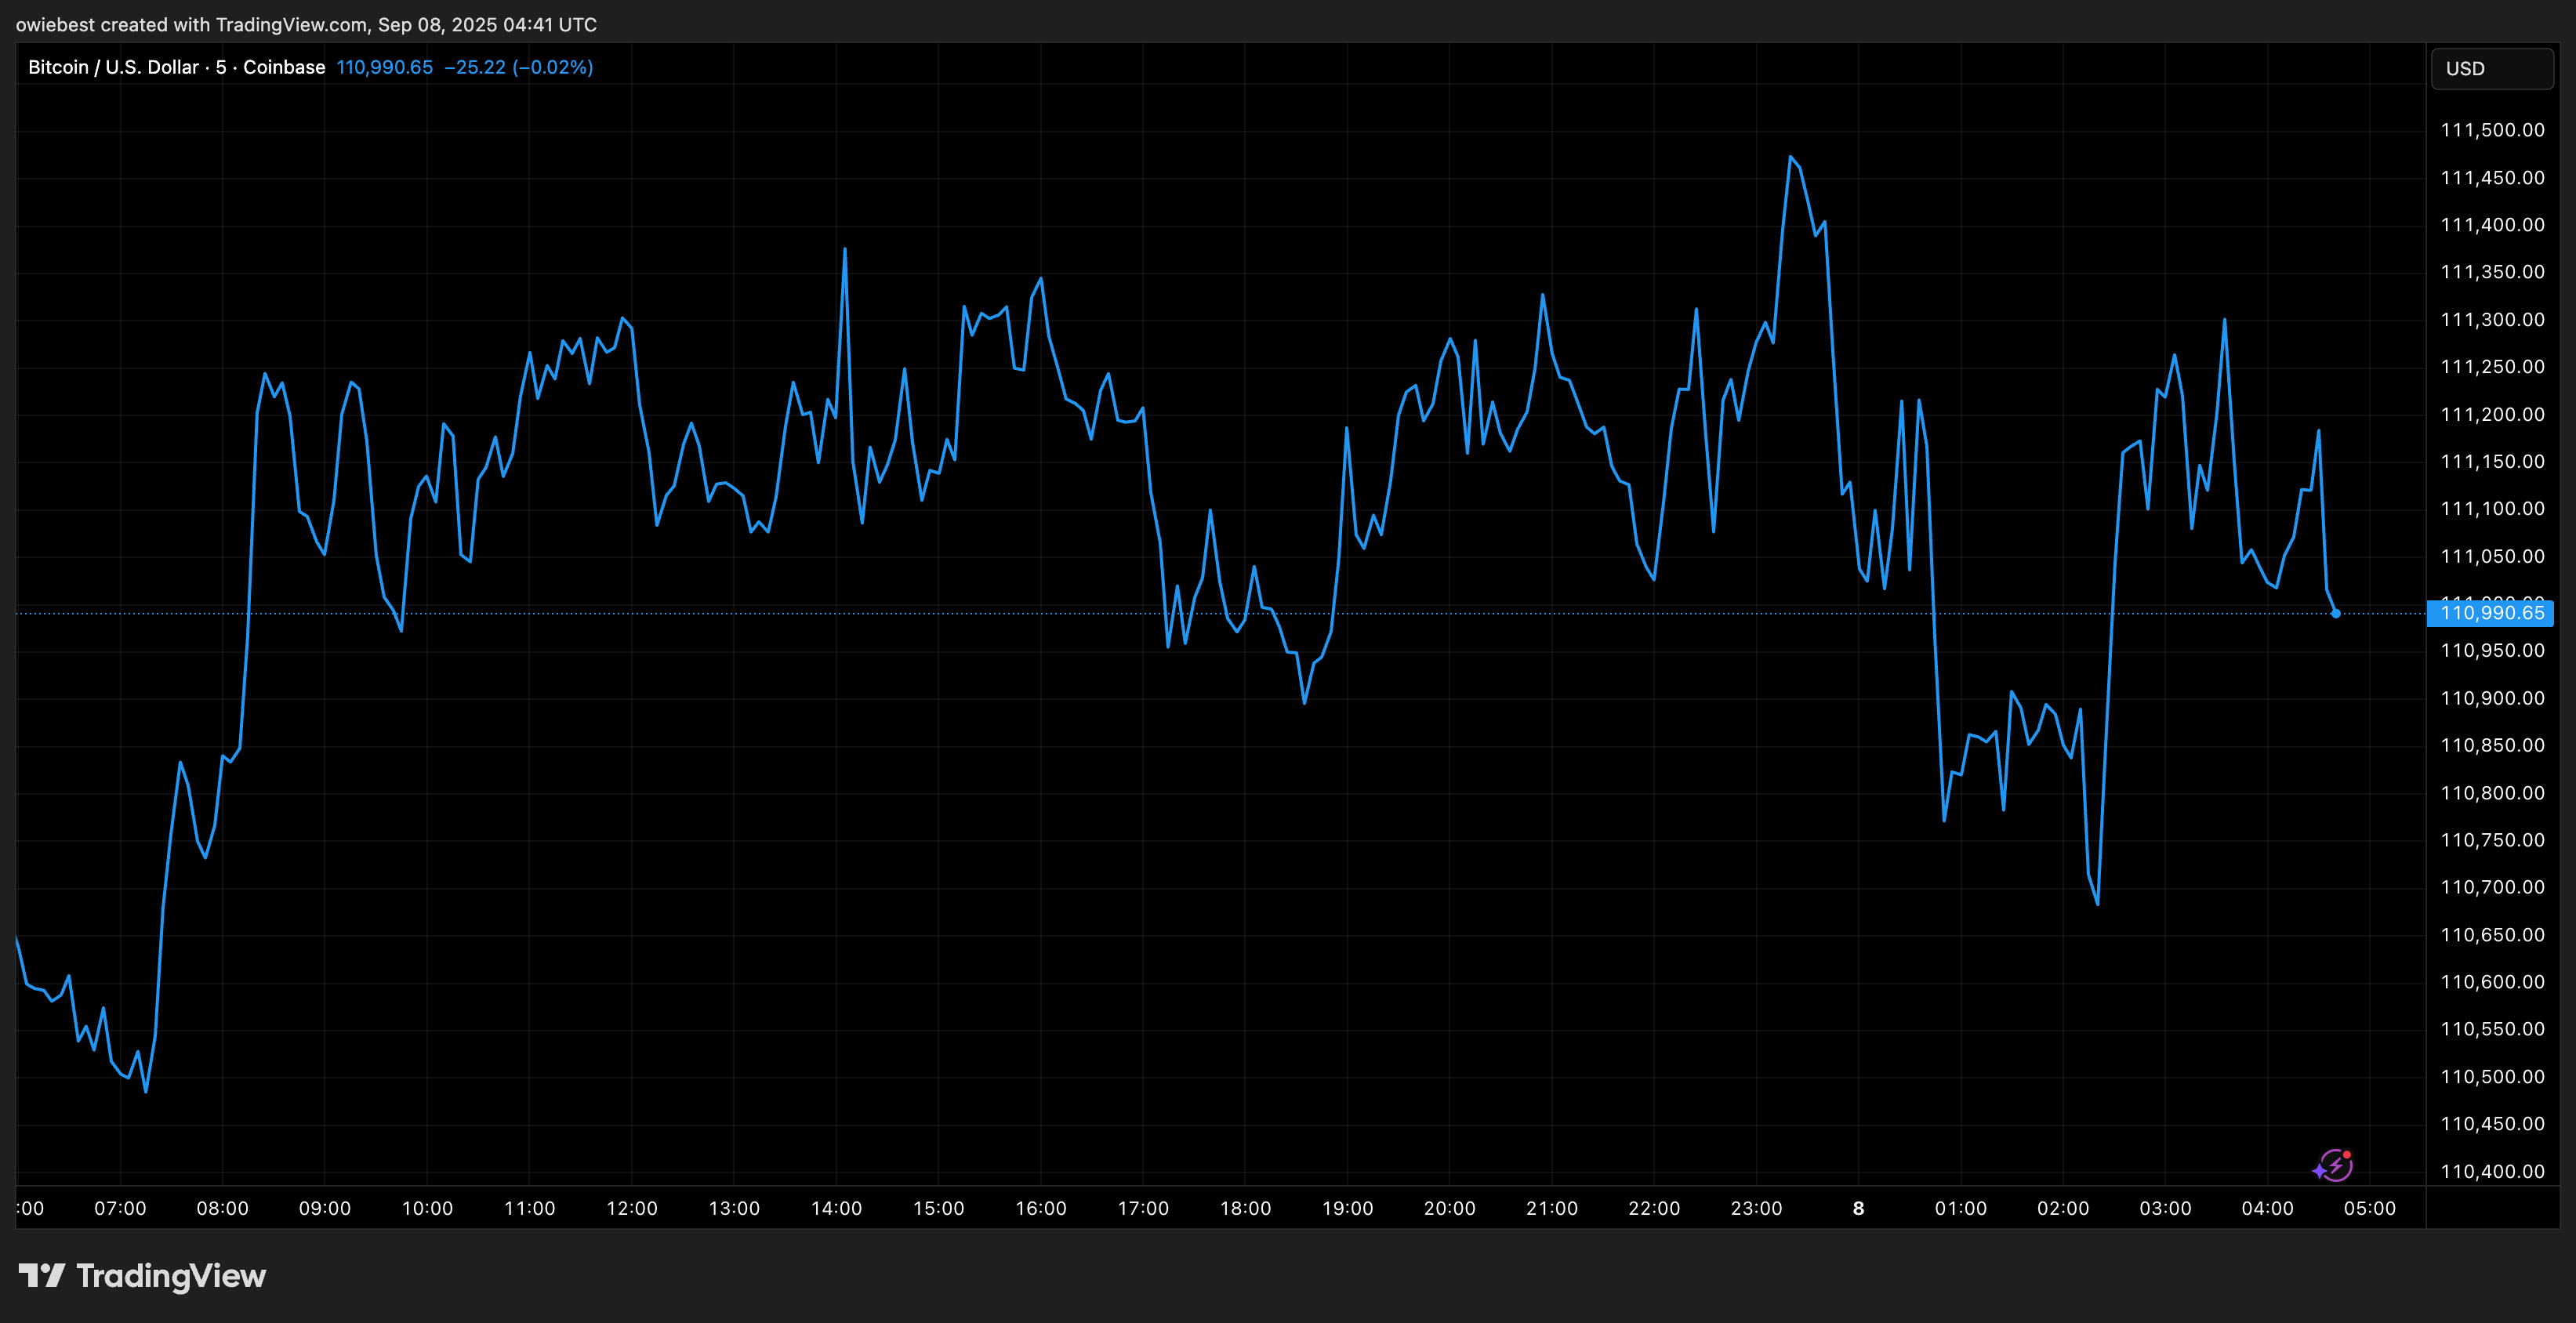Click the owiebest created with TradingView.com caption

(x=306, y=24)
